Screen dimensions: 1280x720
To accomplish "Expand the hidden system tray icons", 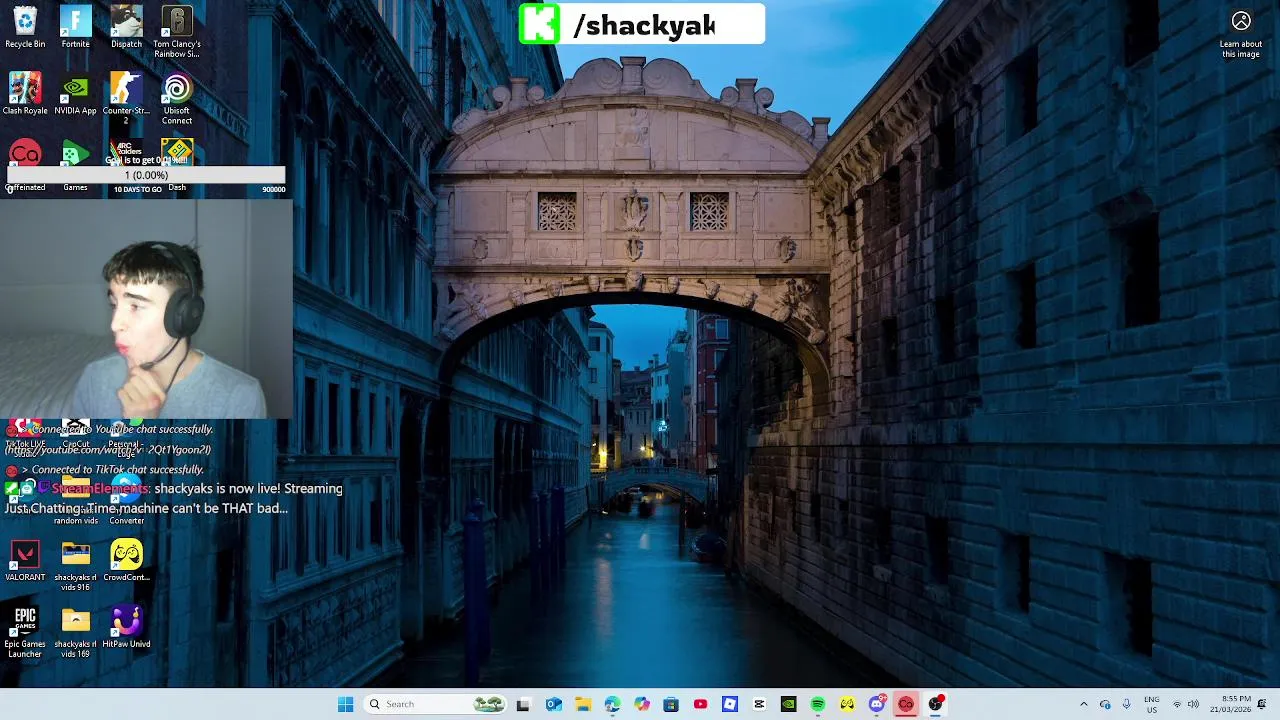I will (x=1083, y=704).
